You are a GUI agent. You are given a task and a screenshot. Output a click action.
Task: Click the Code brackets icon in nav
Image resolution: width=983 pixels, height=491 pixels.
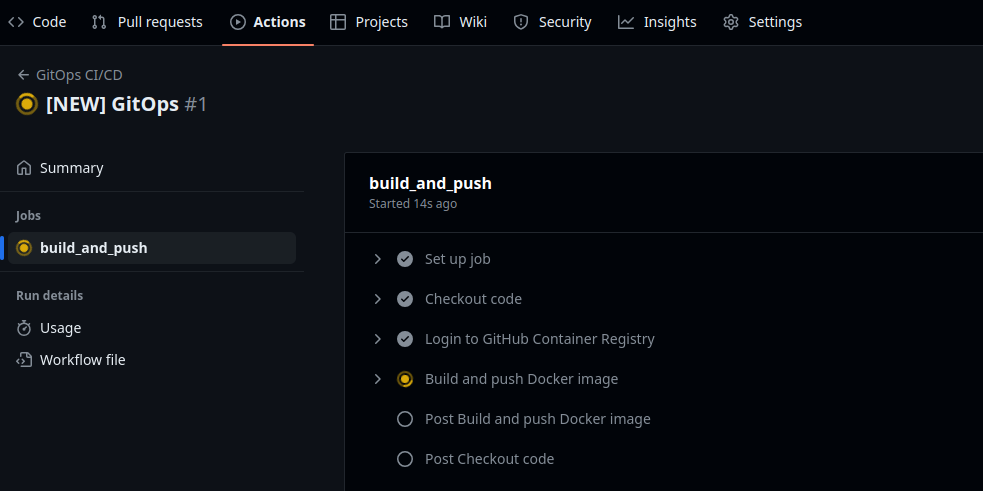(x=16, y=22)
